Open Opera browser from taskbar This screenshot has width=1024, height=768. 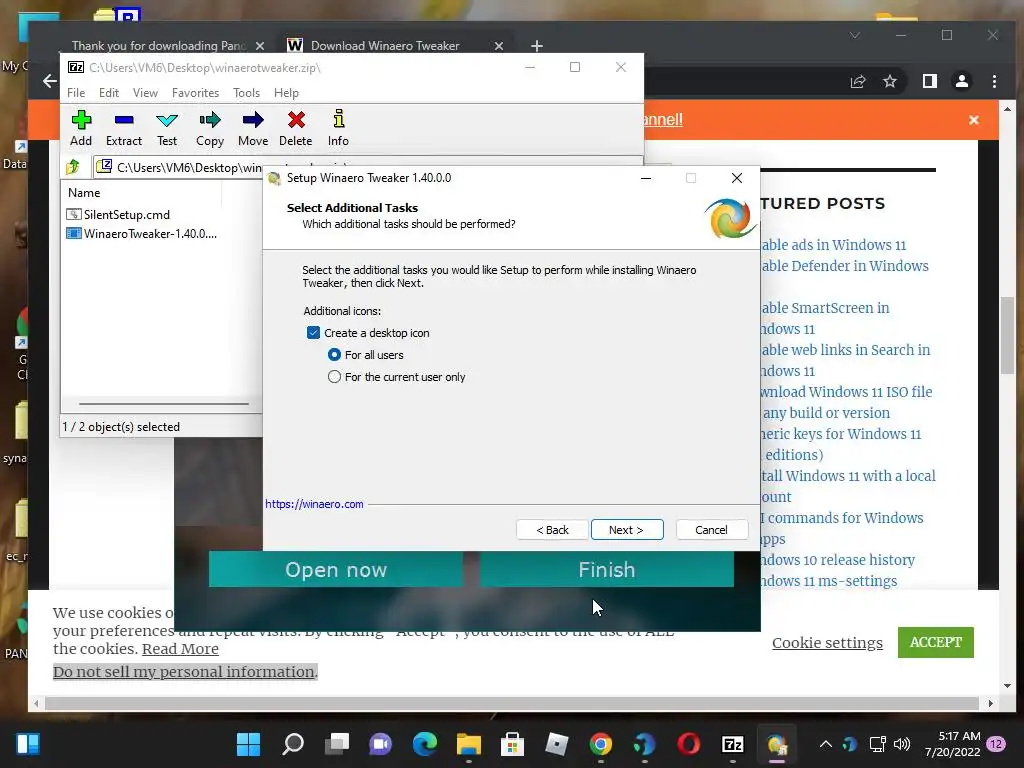coord(688,744)
